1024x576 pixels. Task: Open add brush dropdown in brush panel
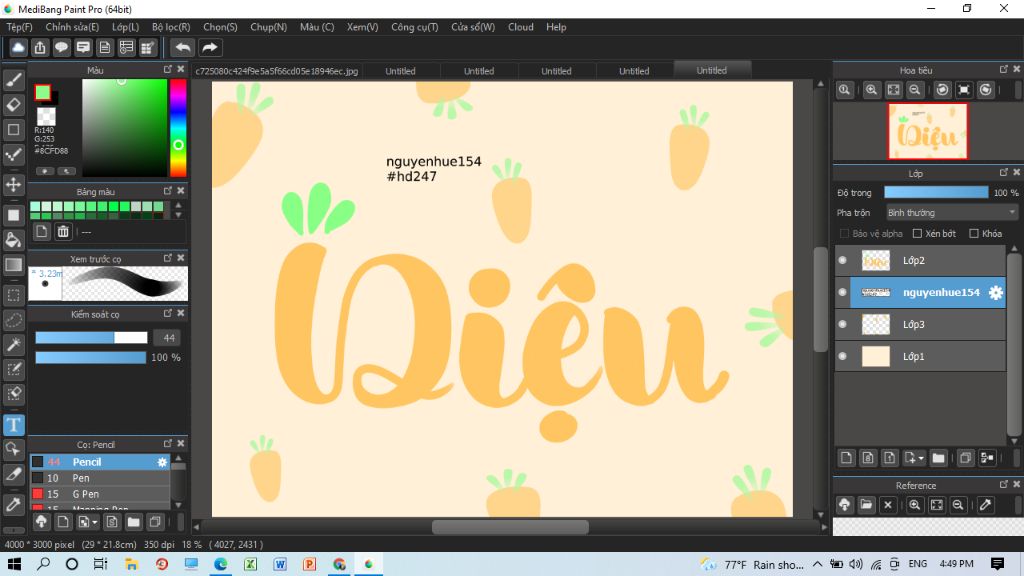[95, 522]
